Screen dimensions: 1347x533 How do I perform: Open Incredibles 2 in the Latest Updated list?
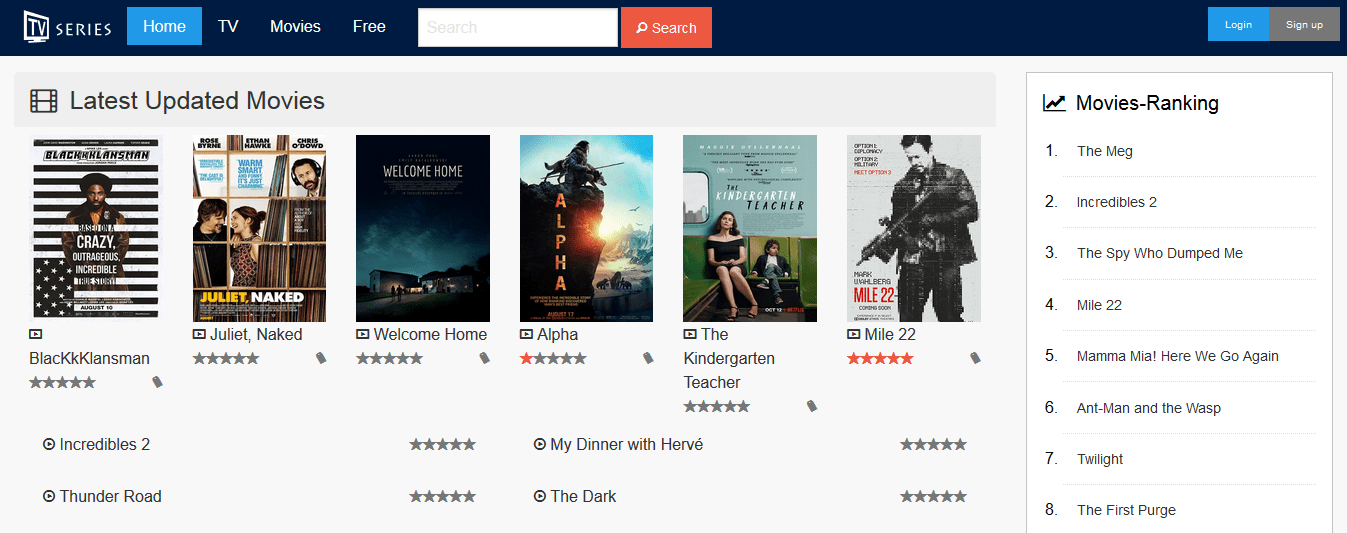pyautogui.click(x=105, y=444)
